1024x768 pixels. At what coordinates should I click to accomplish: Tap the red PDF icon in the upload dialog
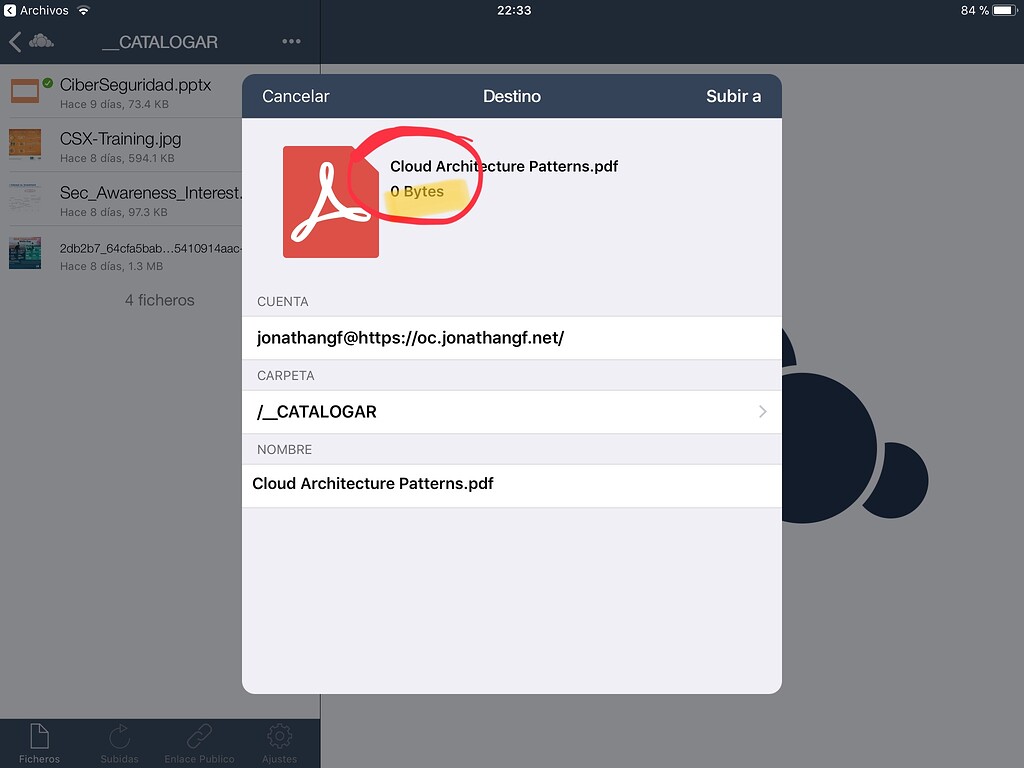330,201
